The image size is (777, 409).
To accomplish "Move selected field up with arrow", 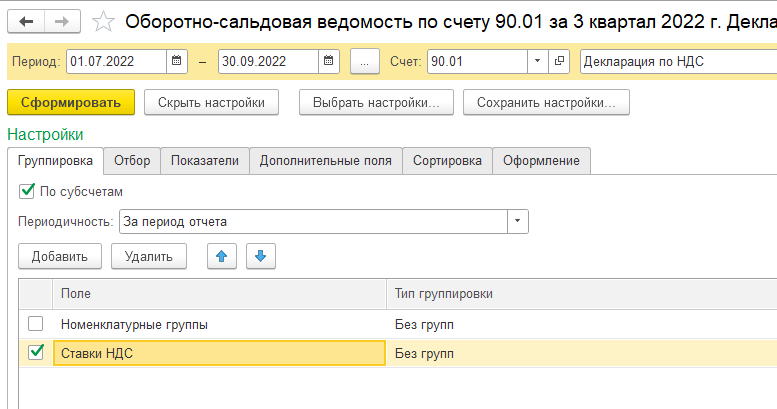I will click(x=222, y=256).
